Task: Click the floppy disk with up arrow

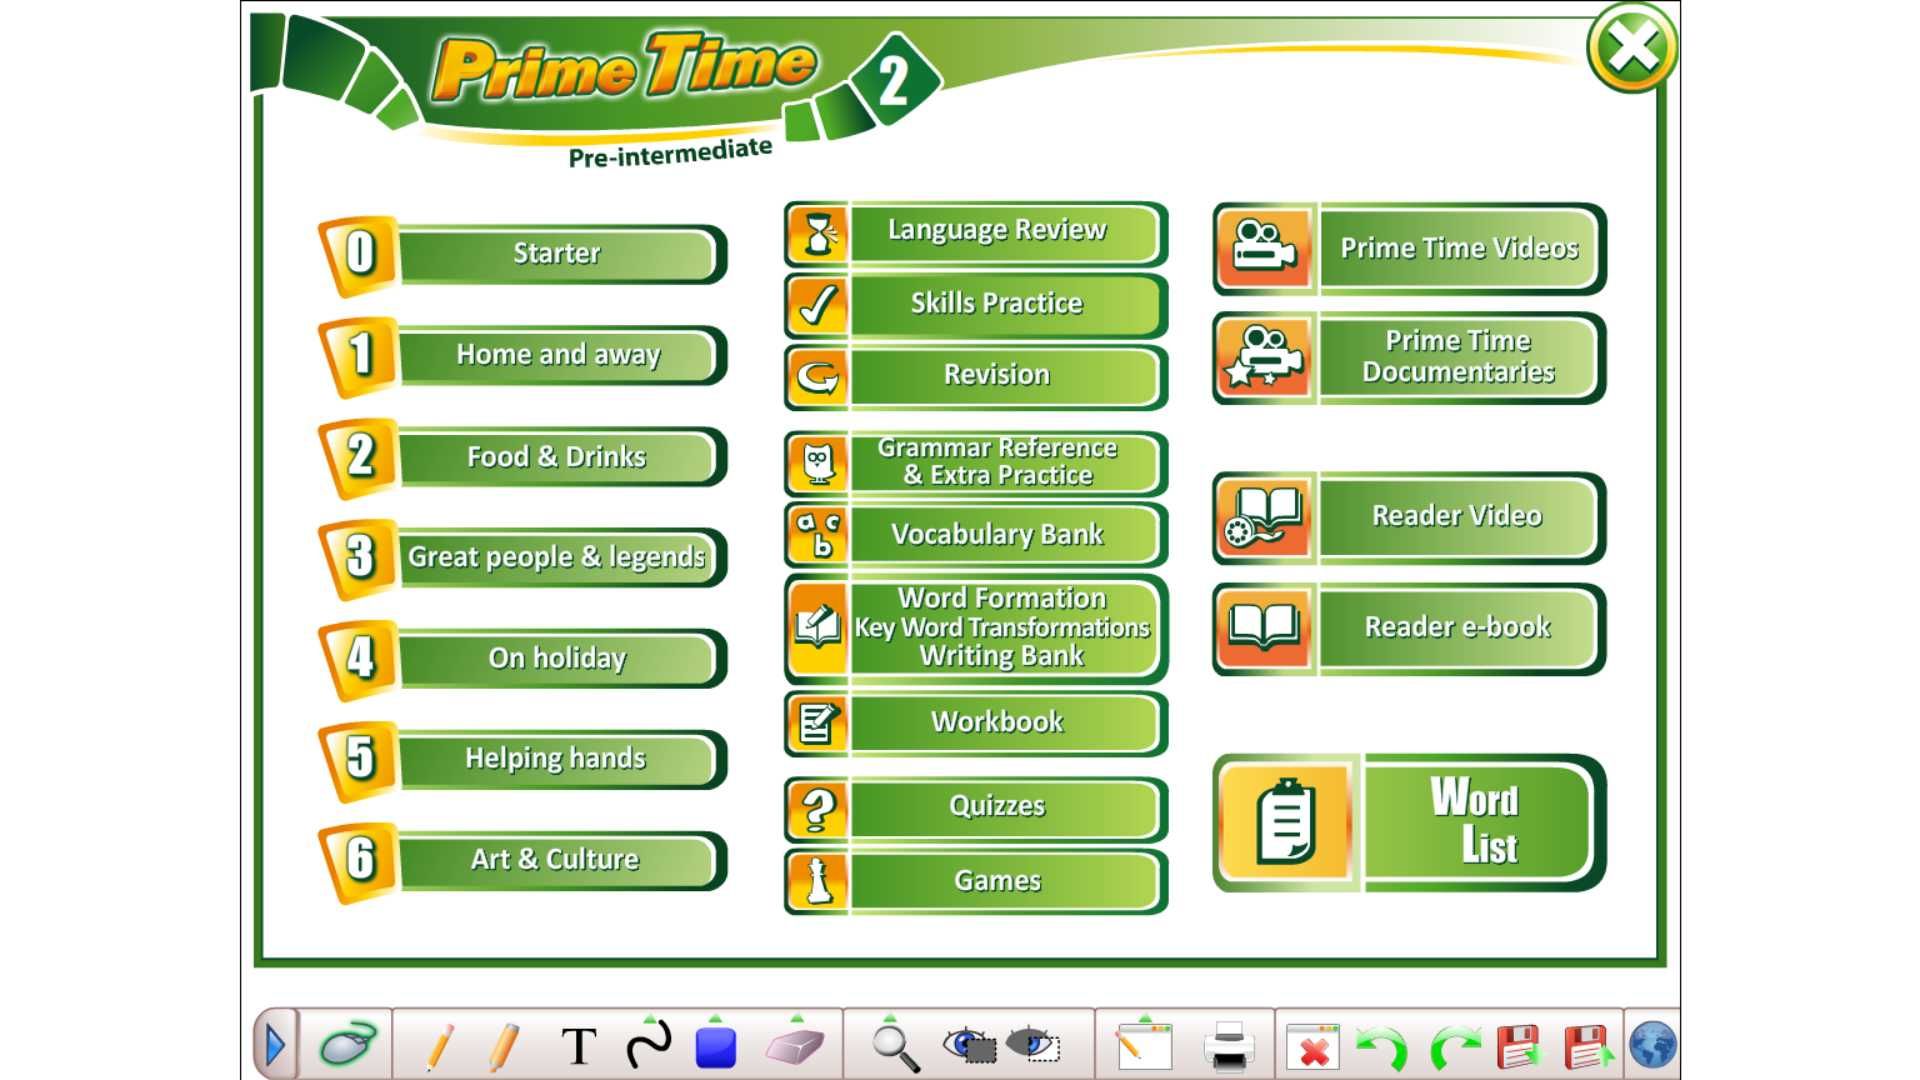Action: 1588,1046
